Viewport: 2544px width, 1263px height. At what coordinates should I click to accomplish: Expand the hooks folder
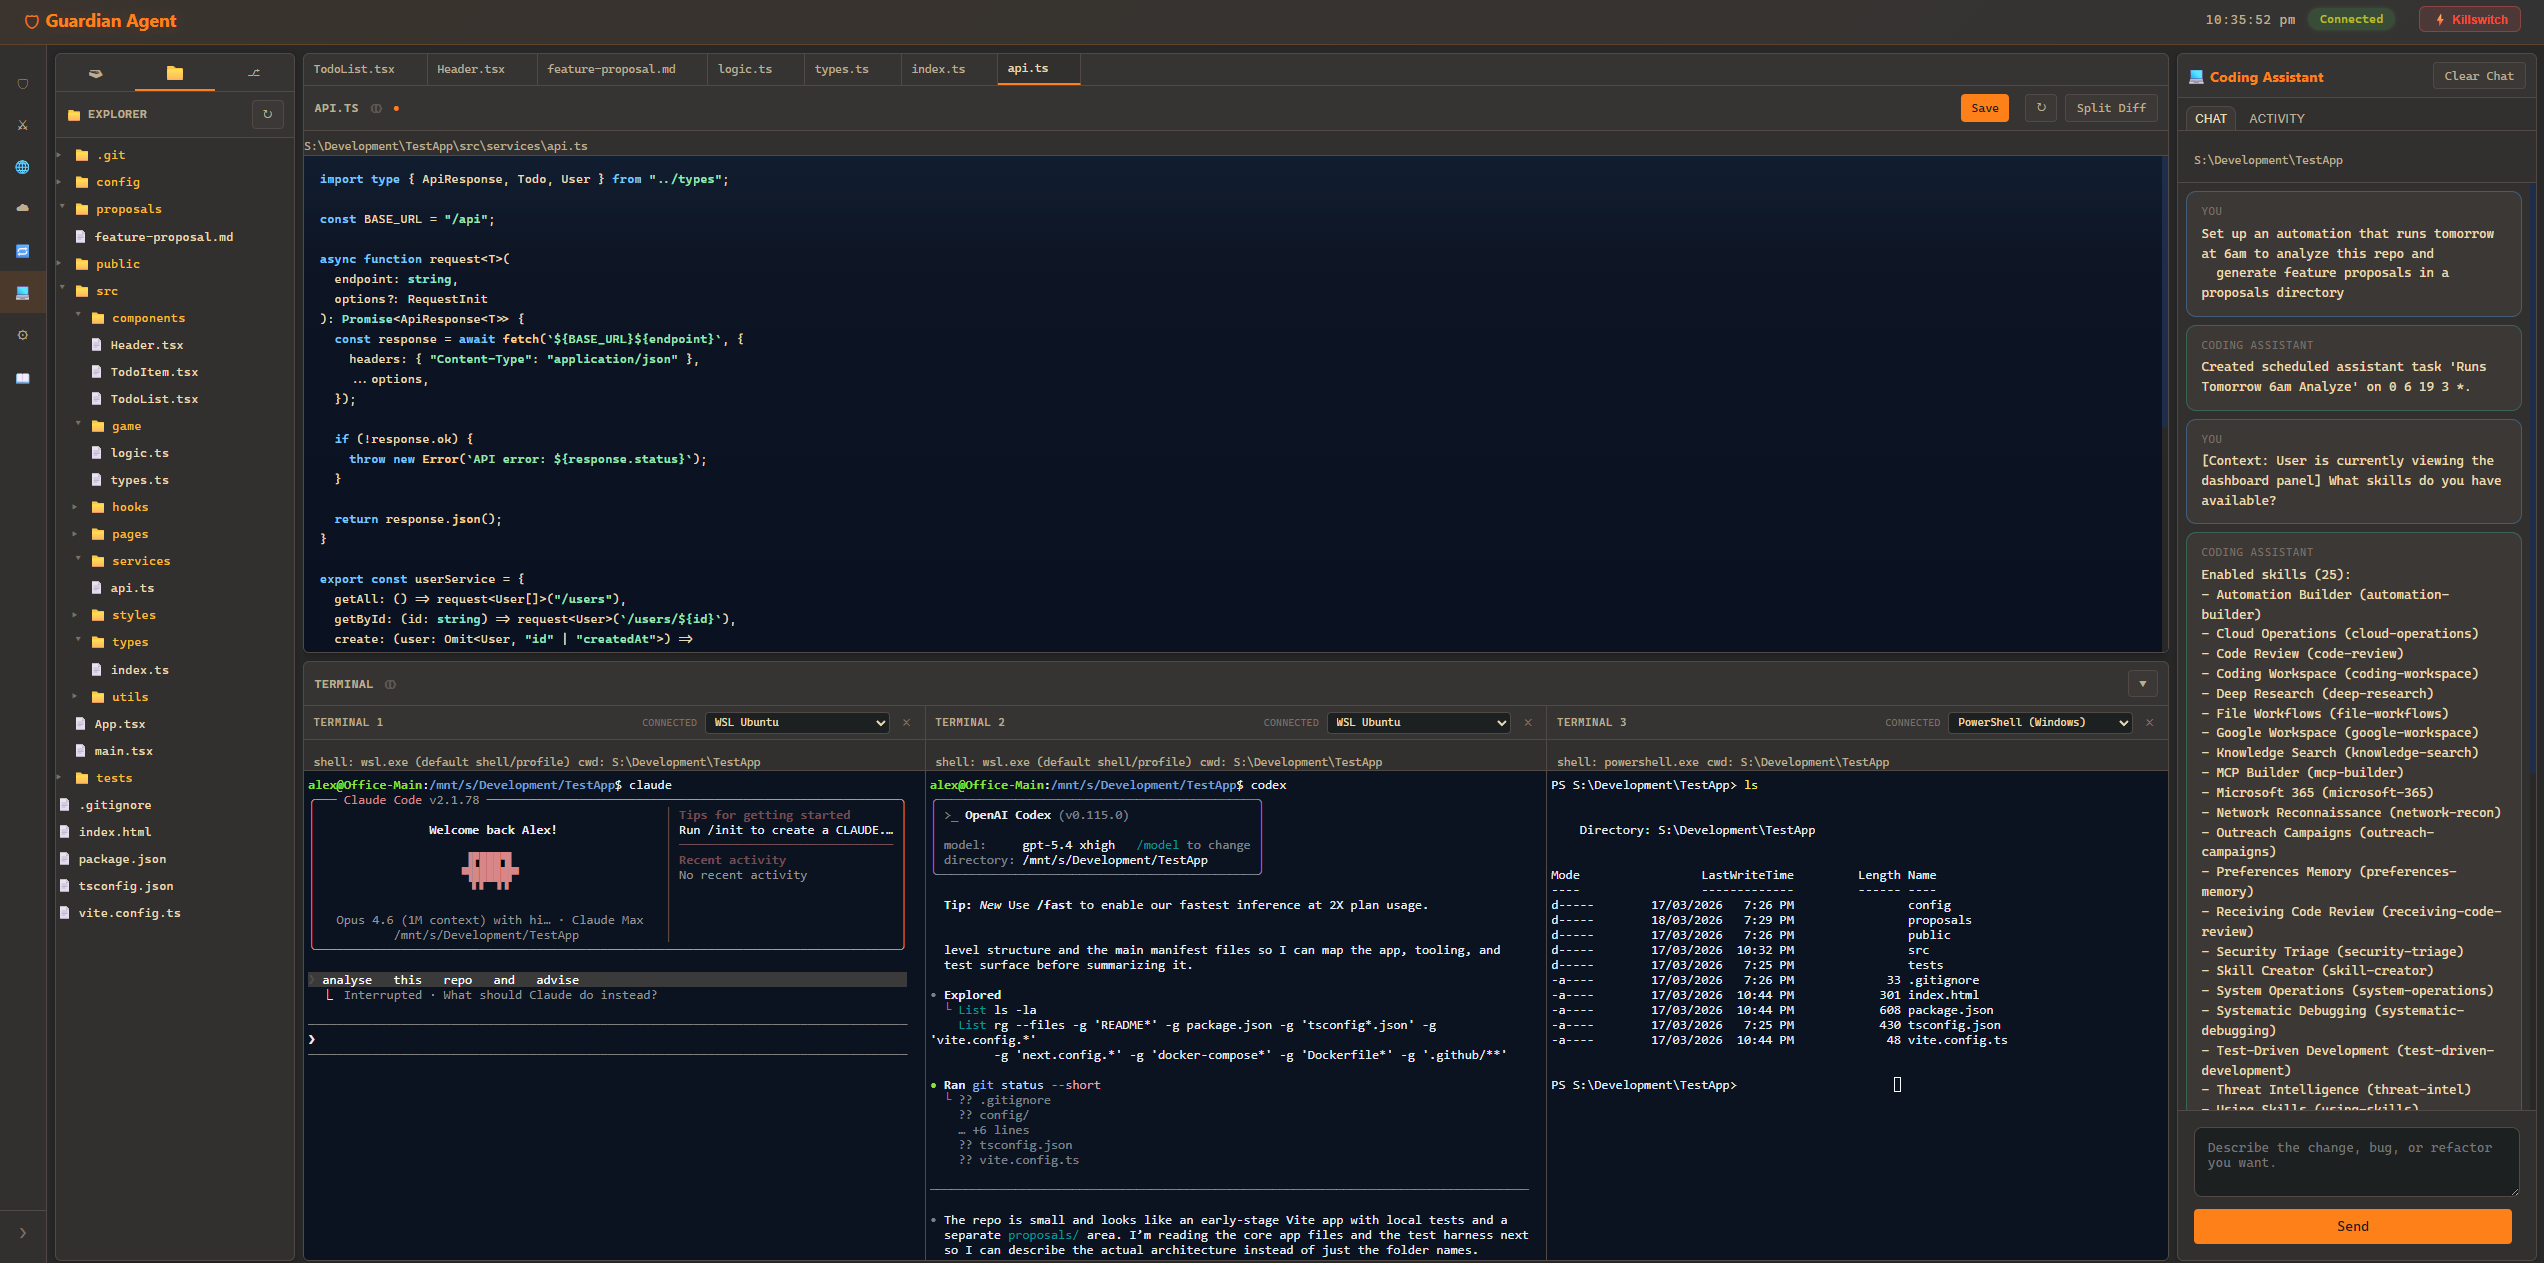77,507
